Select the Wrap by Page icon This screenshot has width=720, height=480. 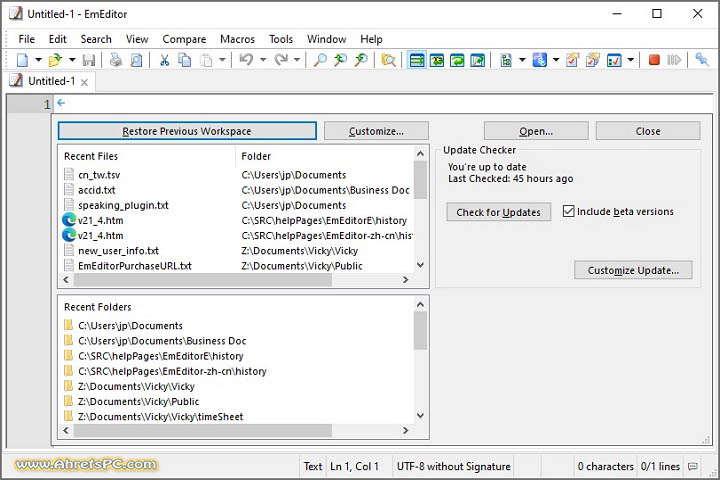click(478, 60)
